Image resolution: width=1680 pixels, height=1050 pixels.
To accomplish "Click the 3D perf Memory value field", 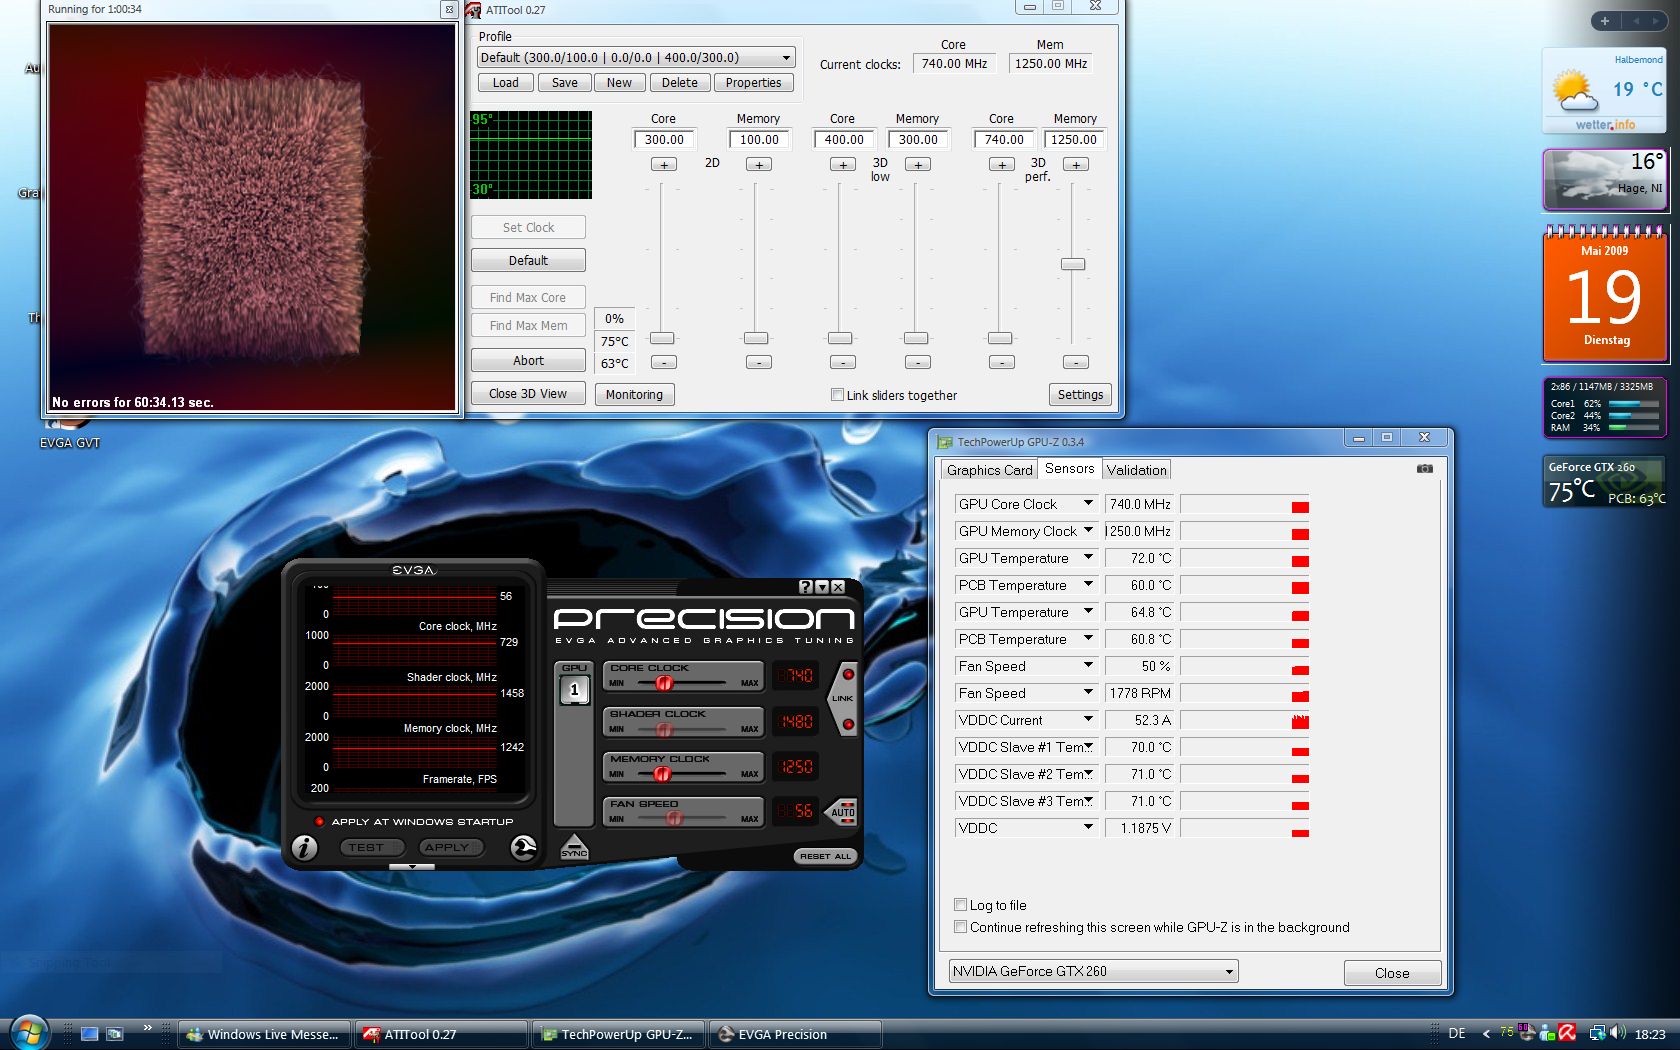I will (x=1074, y=140).
